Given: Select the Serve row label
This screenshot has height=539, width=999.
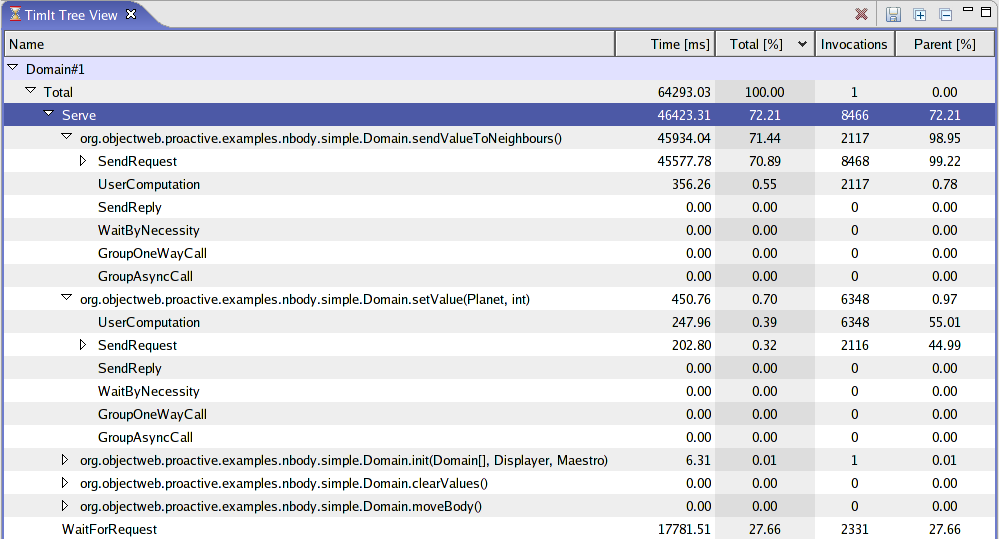Looking at the screenshot, I should pos(79,115).
